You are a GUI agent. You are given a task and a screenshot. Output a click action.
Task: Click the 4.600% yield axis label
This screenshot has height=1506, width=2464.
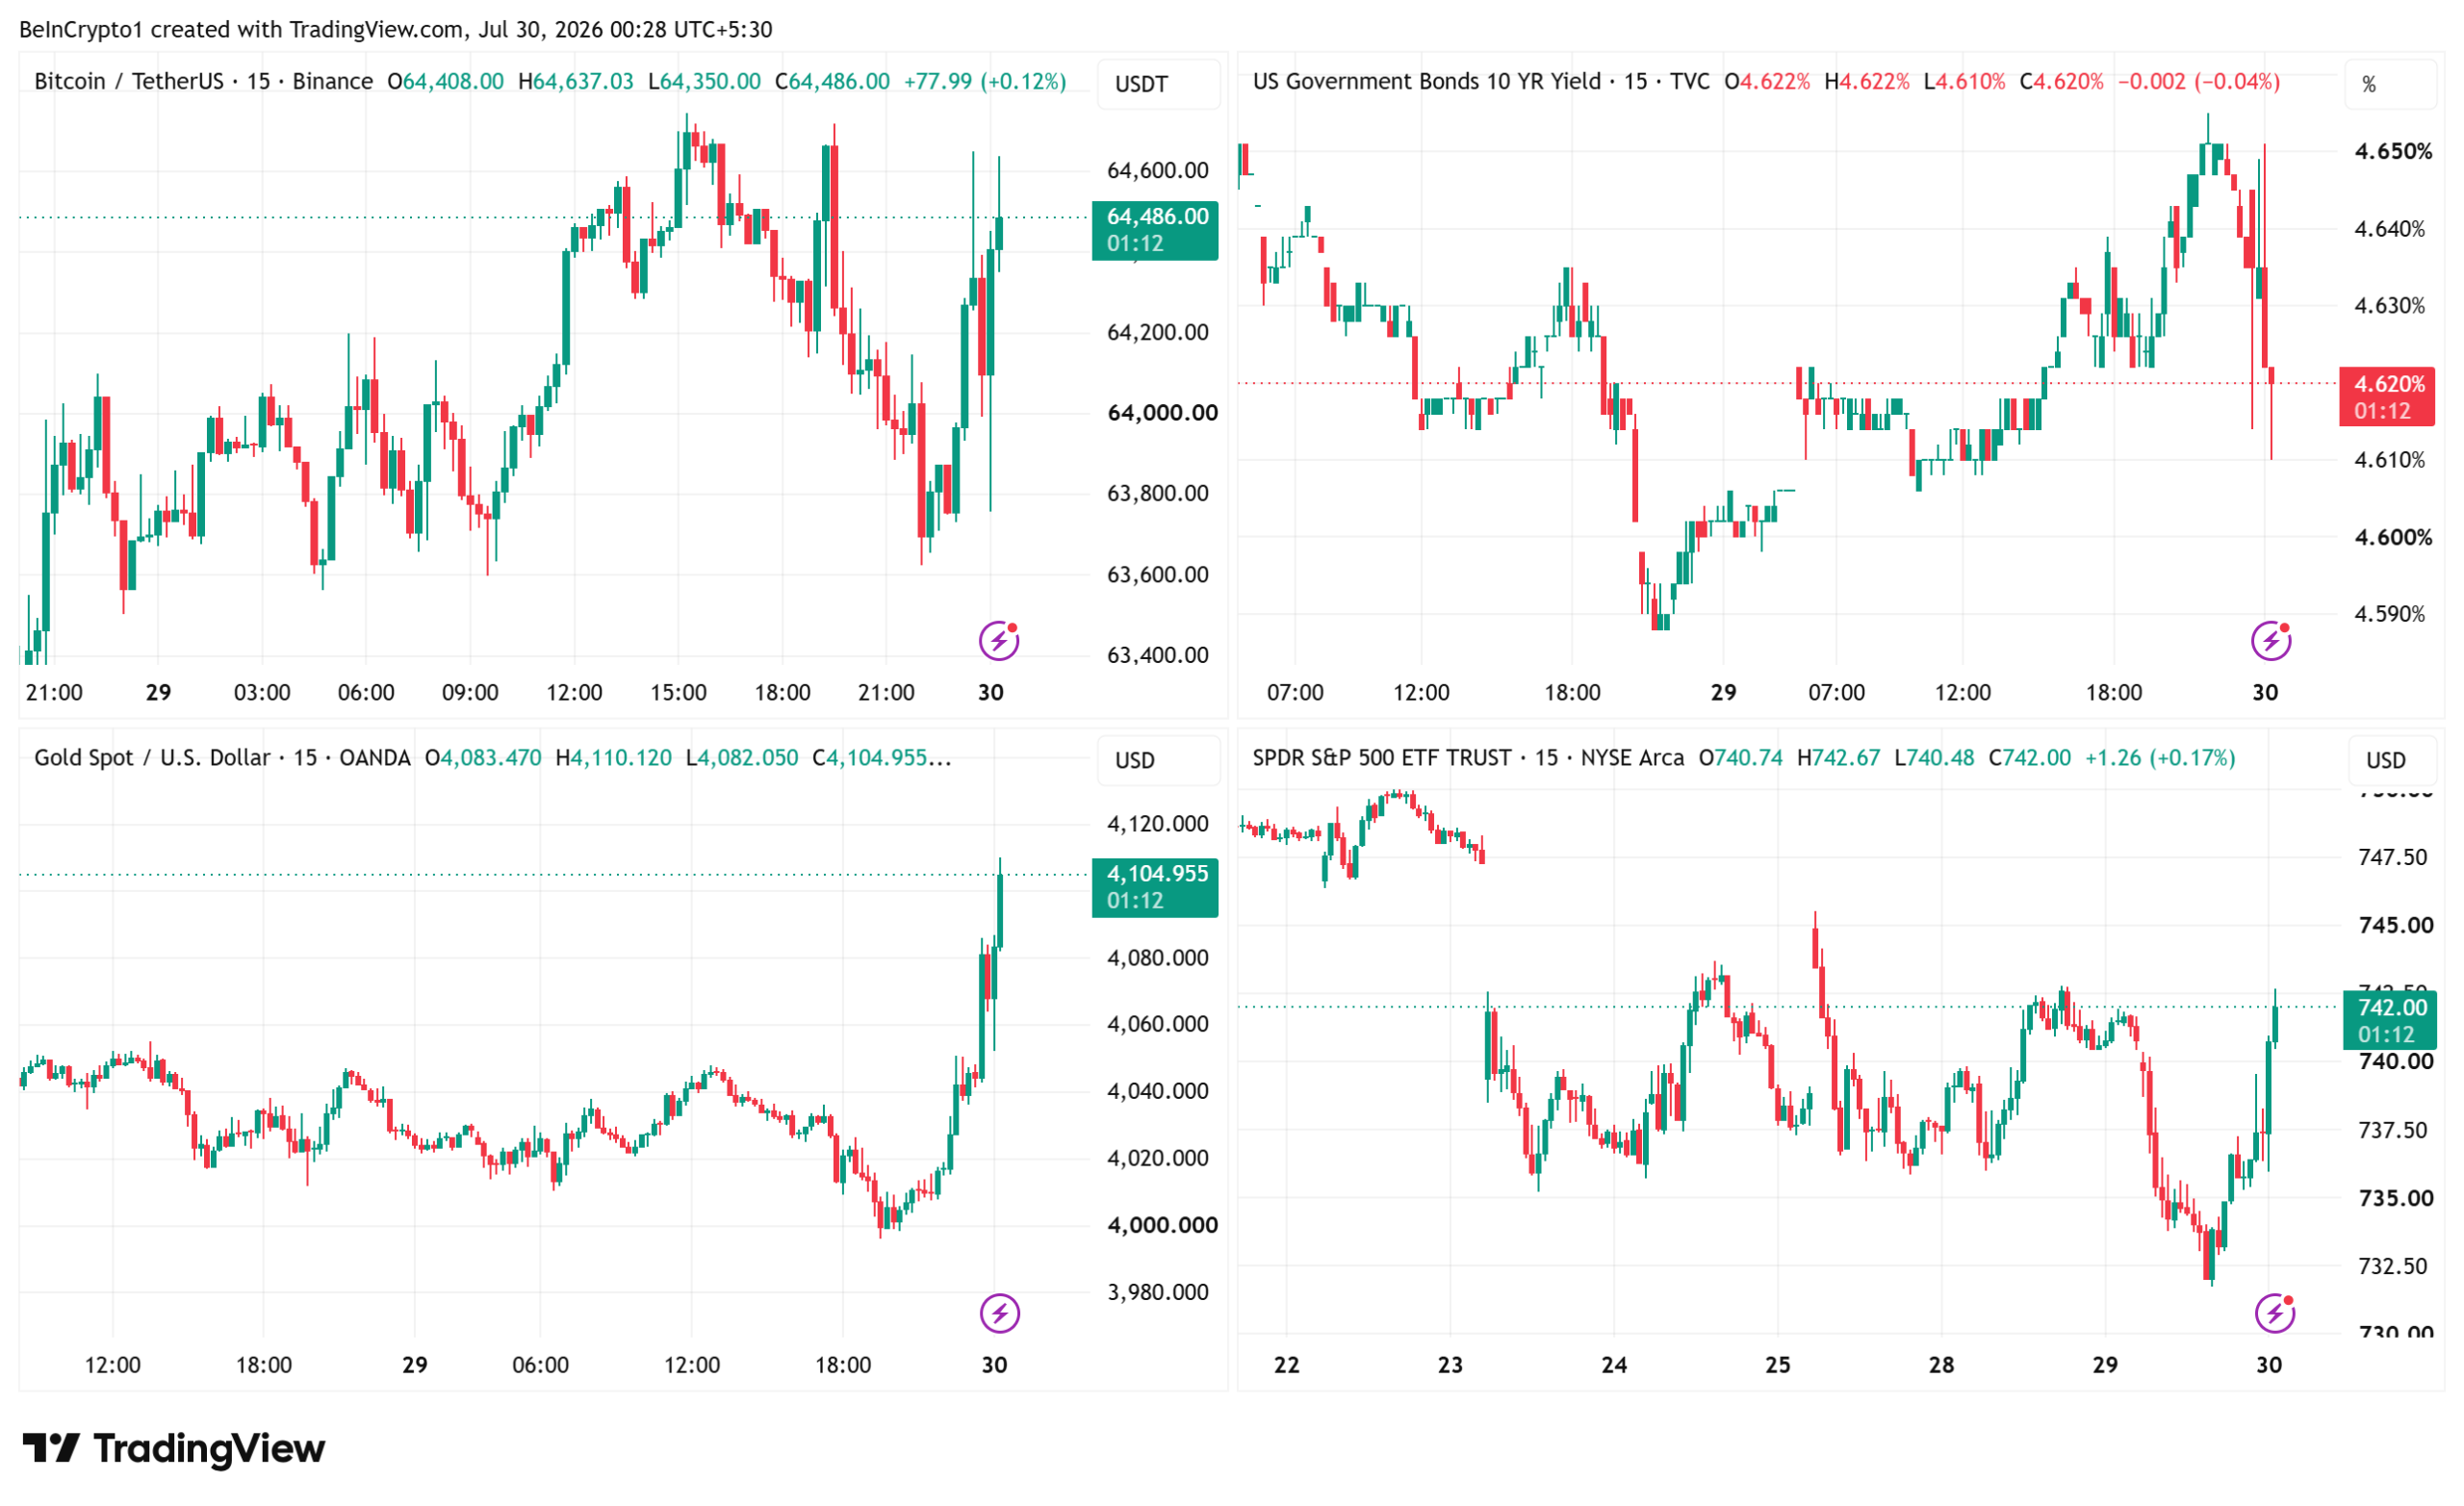coord(2393,537)
